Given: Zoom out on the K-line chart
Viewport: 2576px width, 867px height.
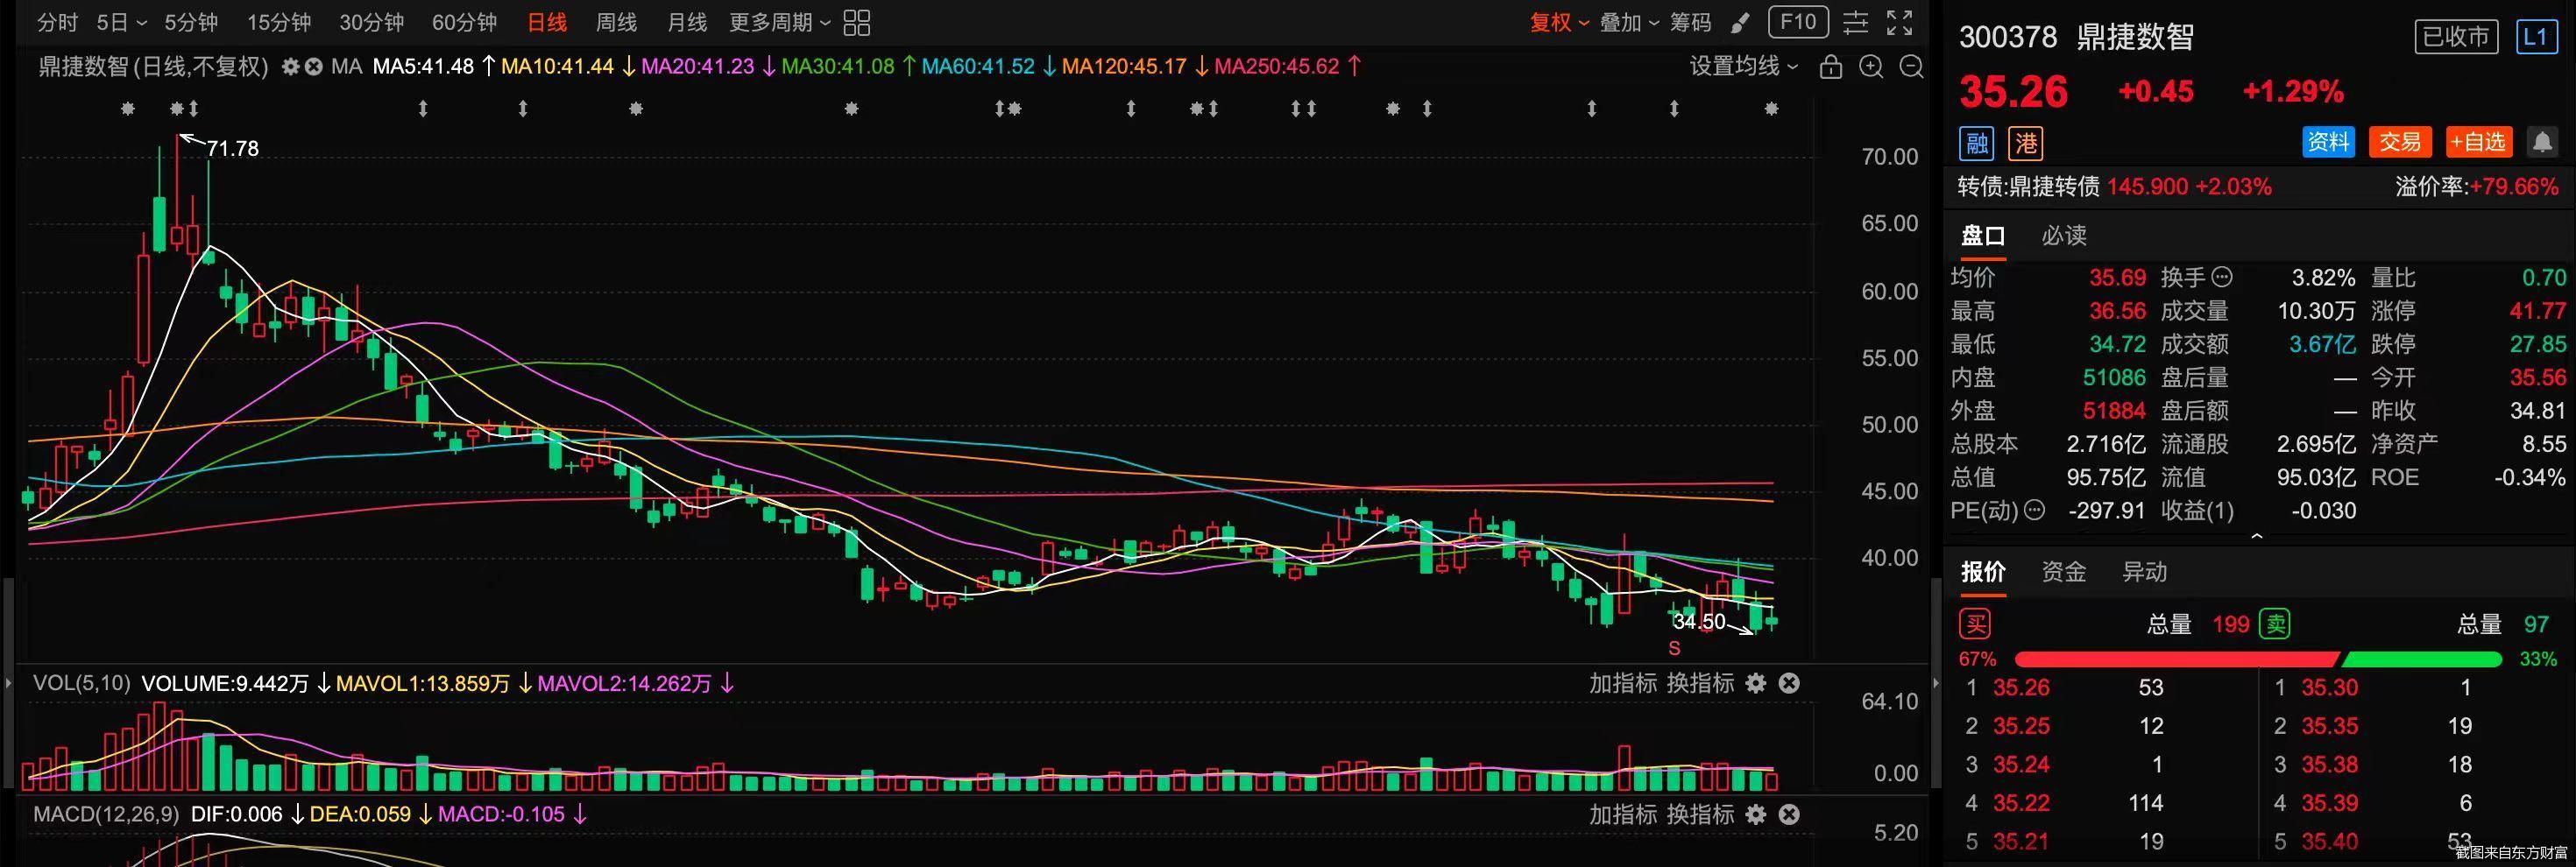Looking at the screenshot, I should tap(1911, 67).
